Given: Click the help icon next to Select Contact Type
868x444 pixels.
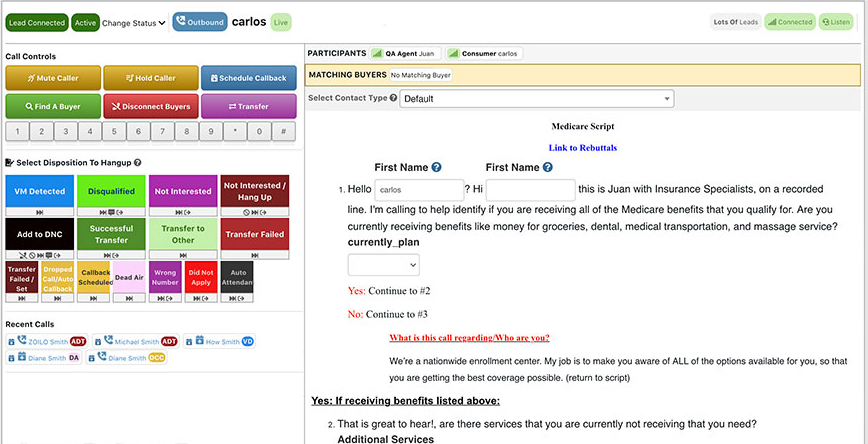Looking at the screenshot, I should (393, 98).
